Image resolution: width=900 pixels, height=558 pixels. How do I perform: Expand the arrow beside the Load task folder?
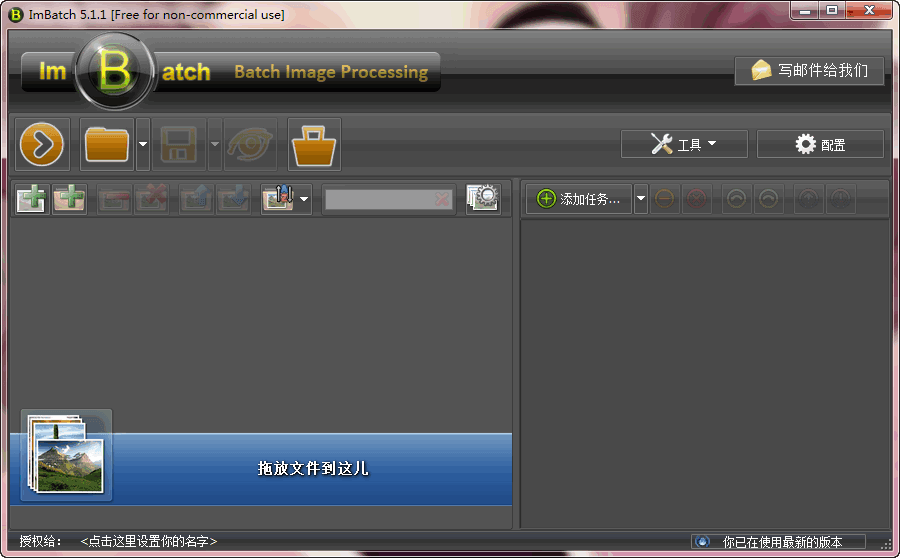pos(143,145)
